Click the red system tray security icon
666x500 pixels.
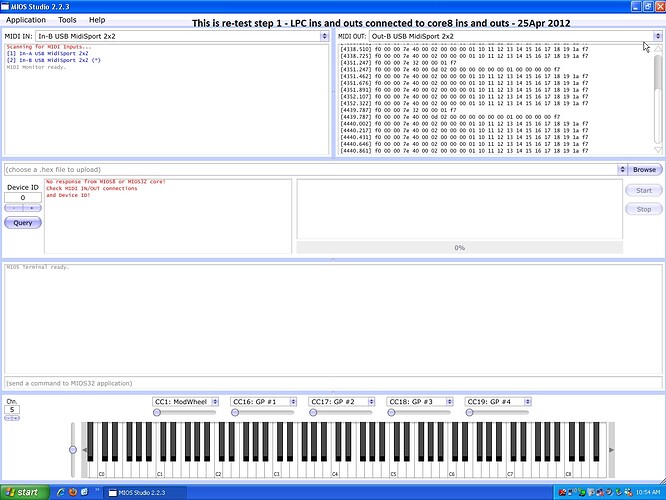click(562, 492)
